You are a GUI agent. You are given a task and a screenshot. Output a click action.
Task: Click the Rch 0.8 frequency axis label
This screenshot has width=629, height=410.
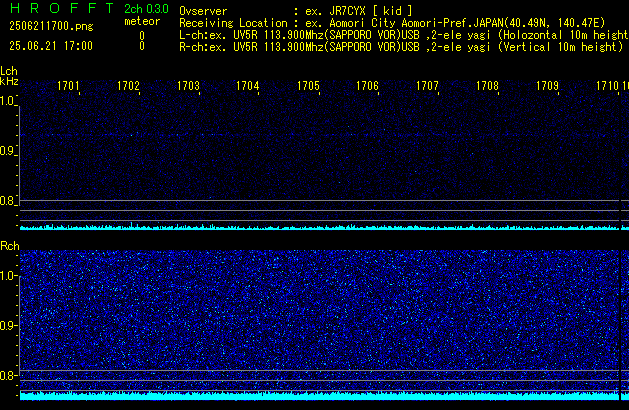tap(8, 375)
